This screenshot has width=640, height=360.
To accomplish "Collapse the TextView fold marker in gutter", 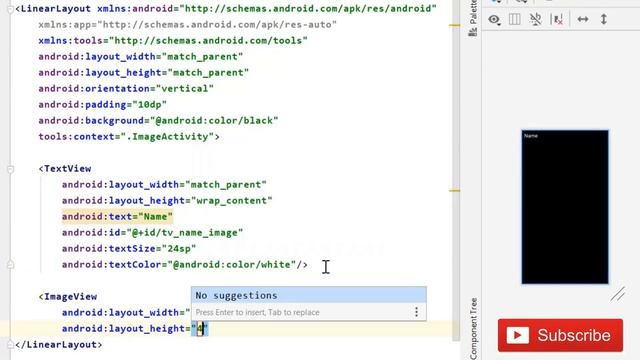I will coord(11,169).
